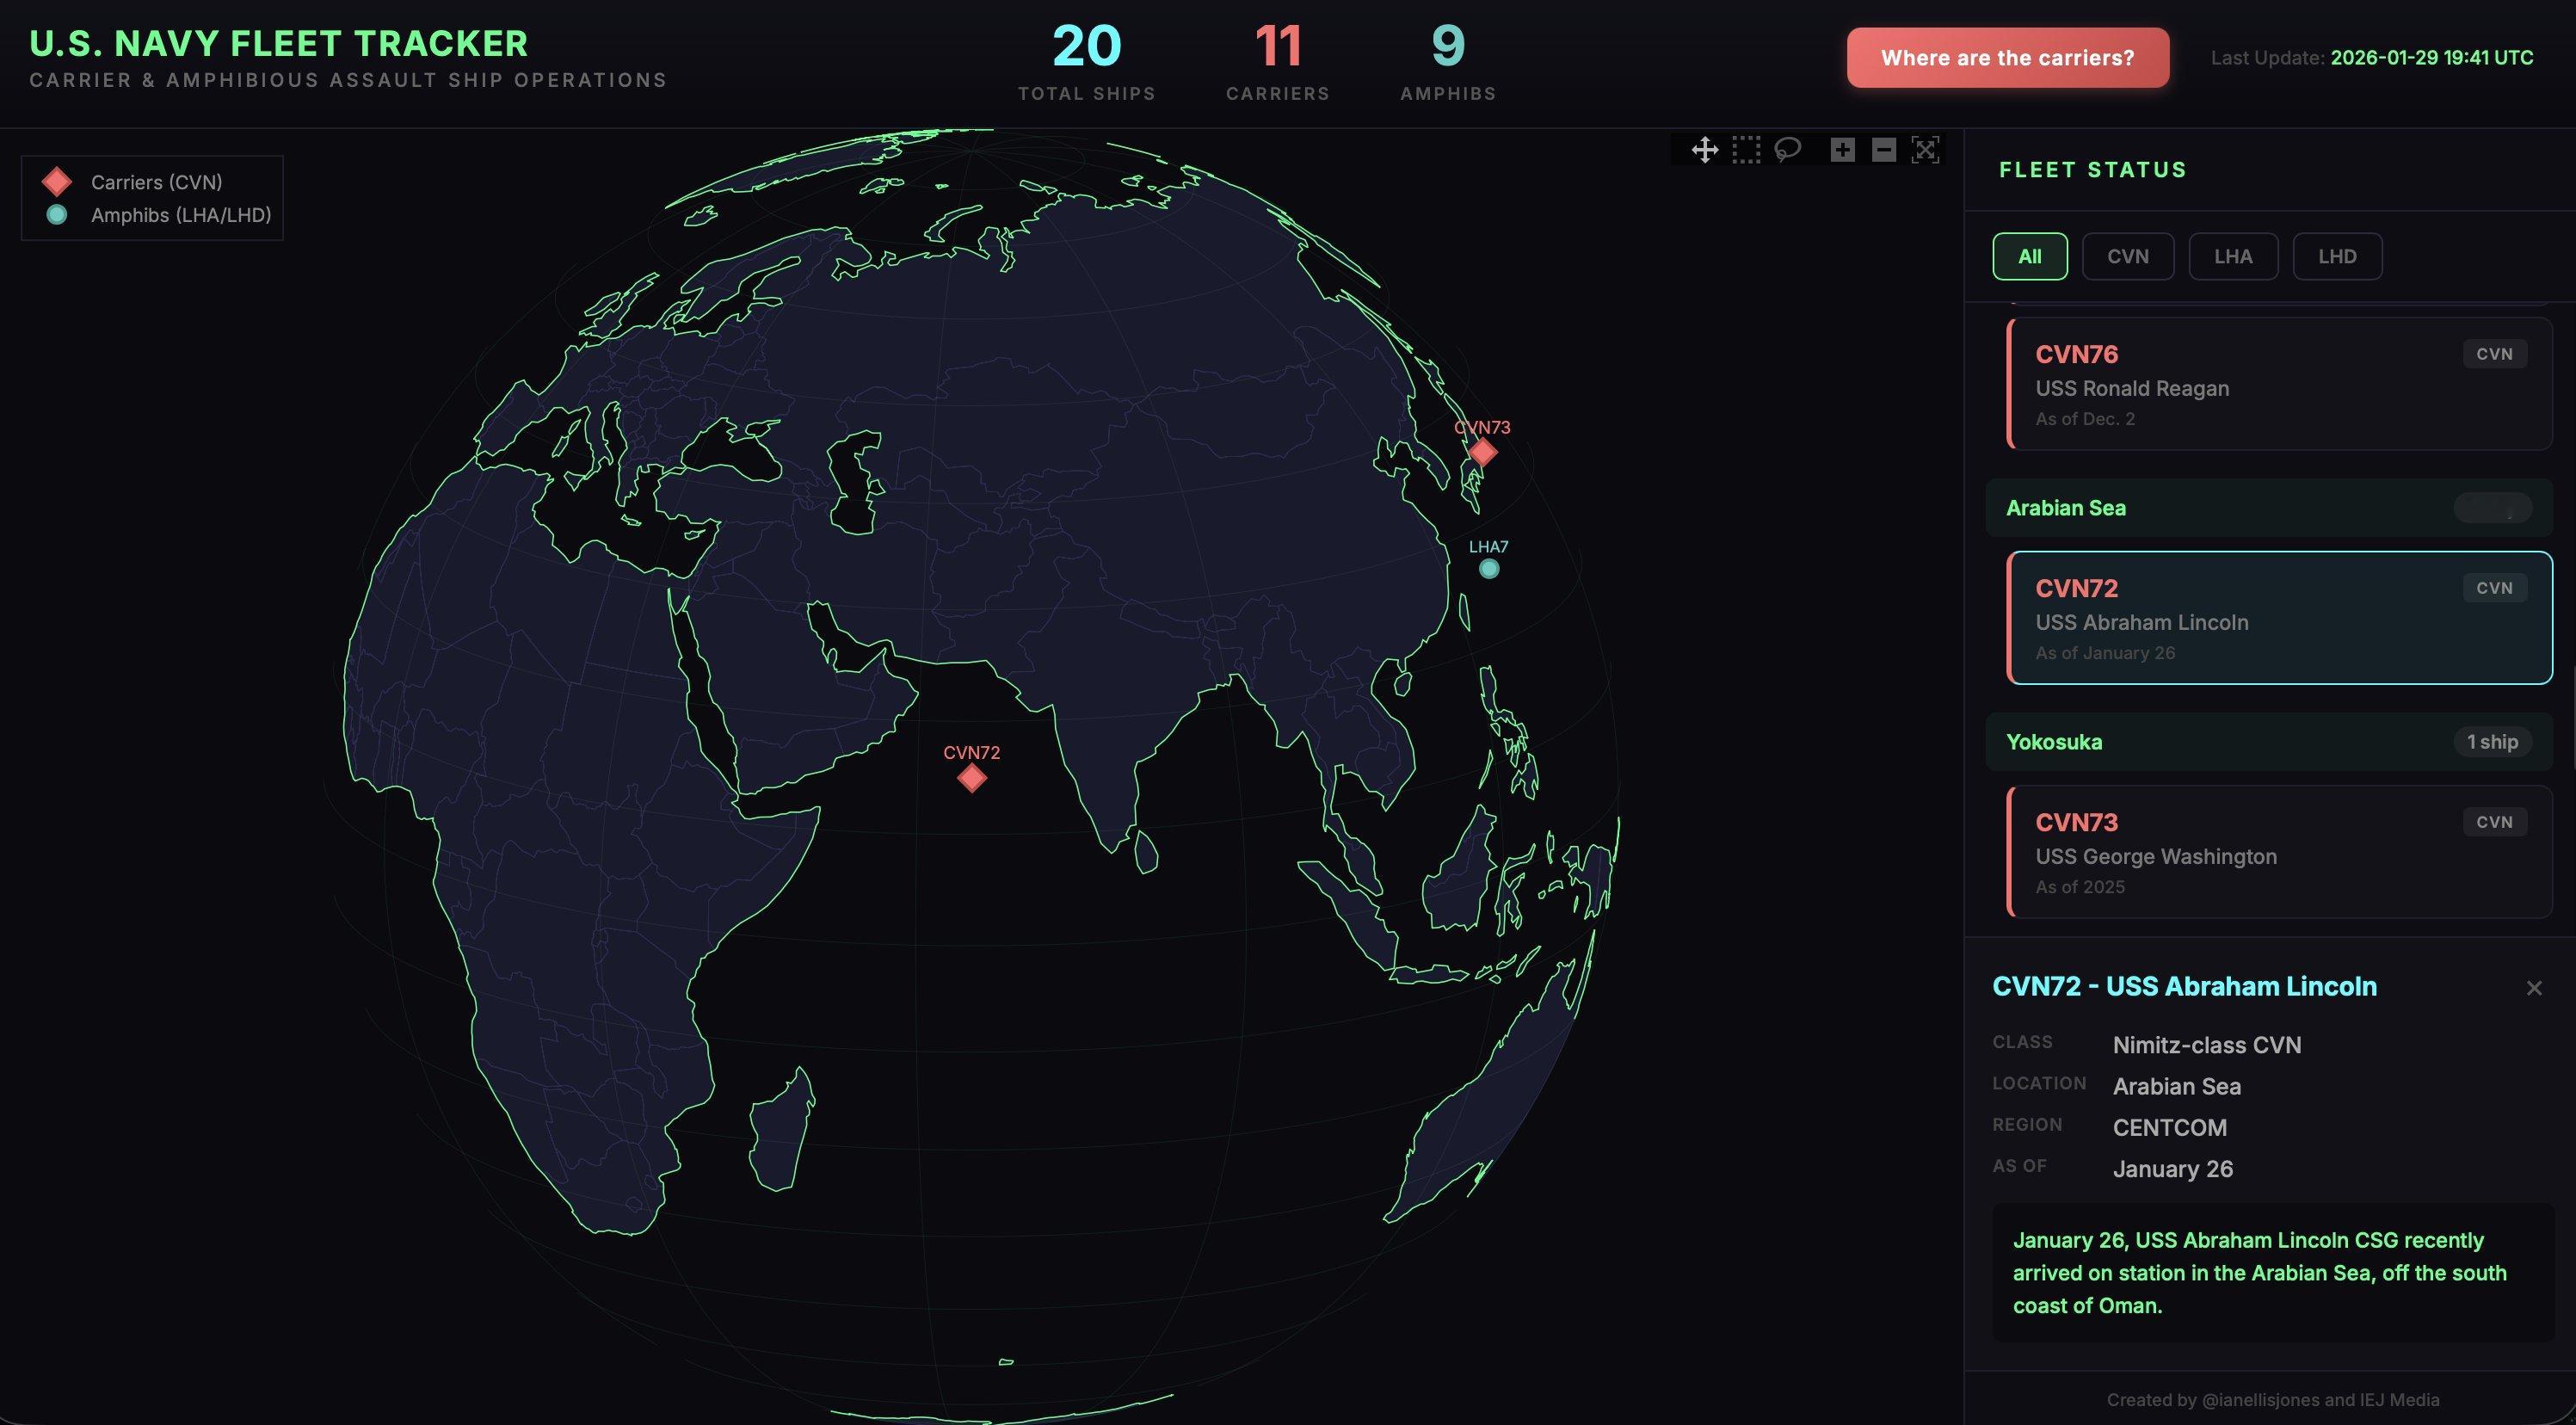The height and width of the screenshot is (1425, 2576).
Task: Click the CVN72 diamond marker on globe
Action: click(x=971, y=778)
